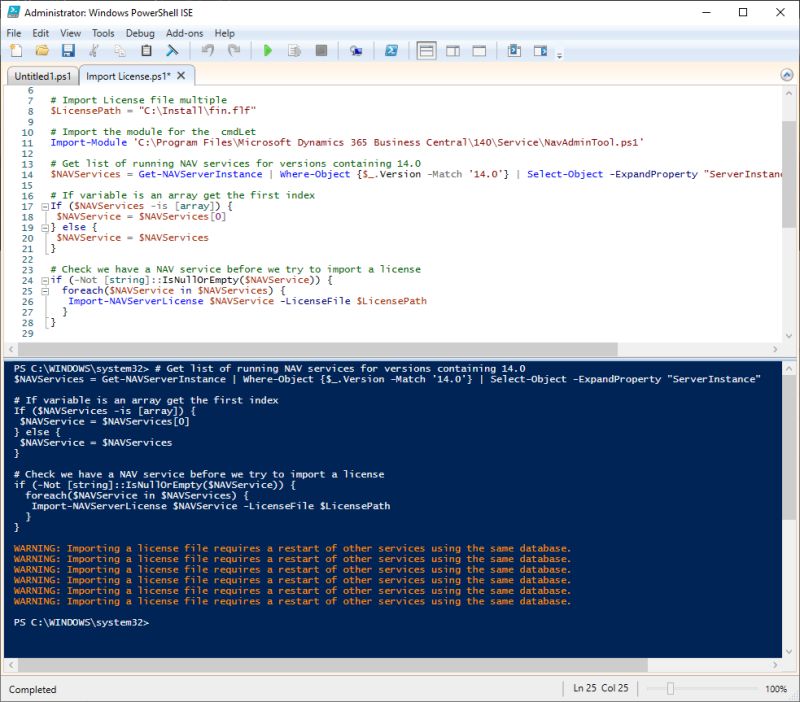Click Import-NAVServerLicense on line 26
800x702 pixels.
pos(136,301)
